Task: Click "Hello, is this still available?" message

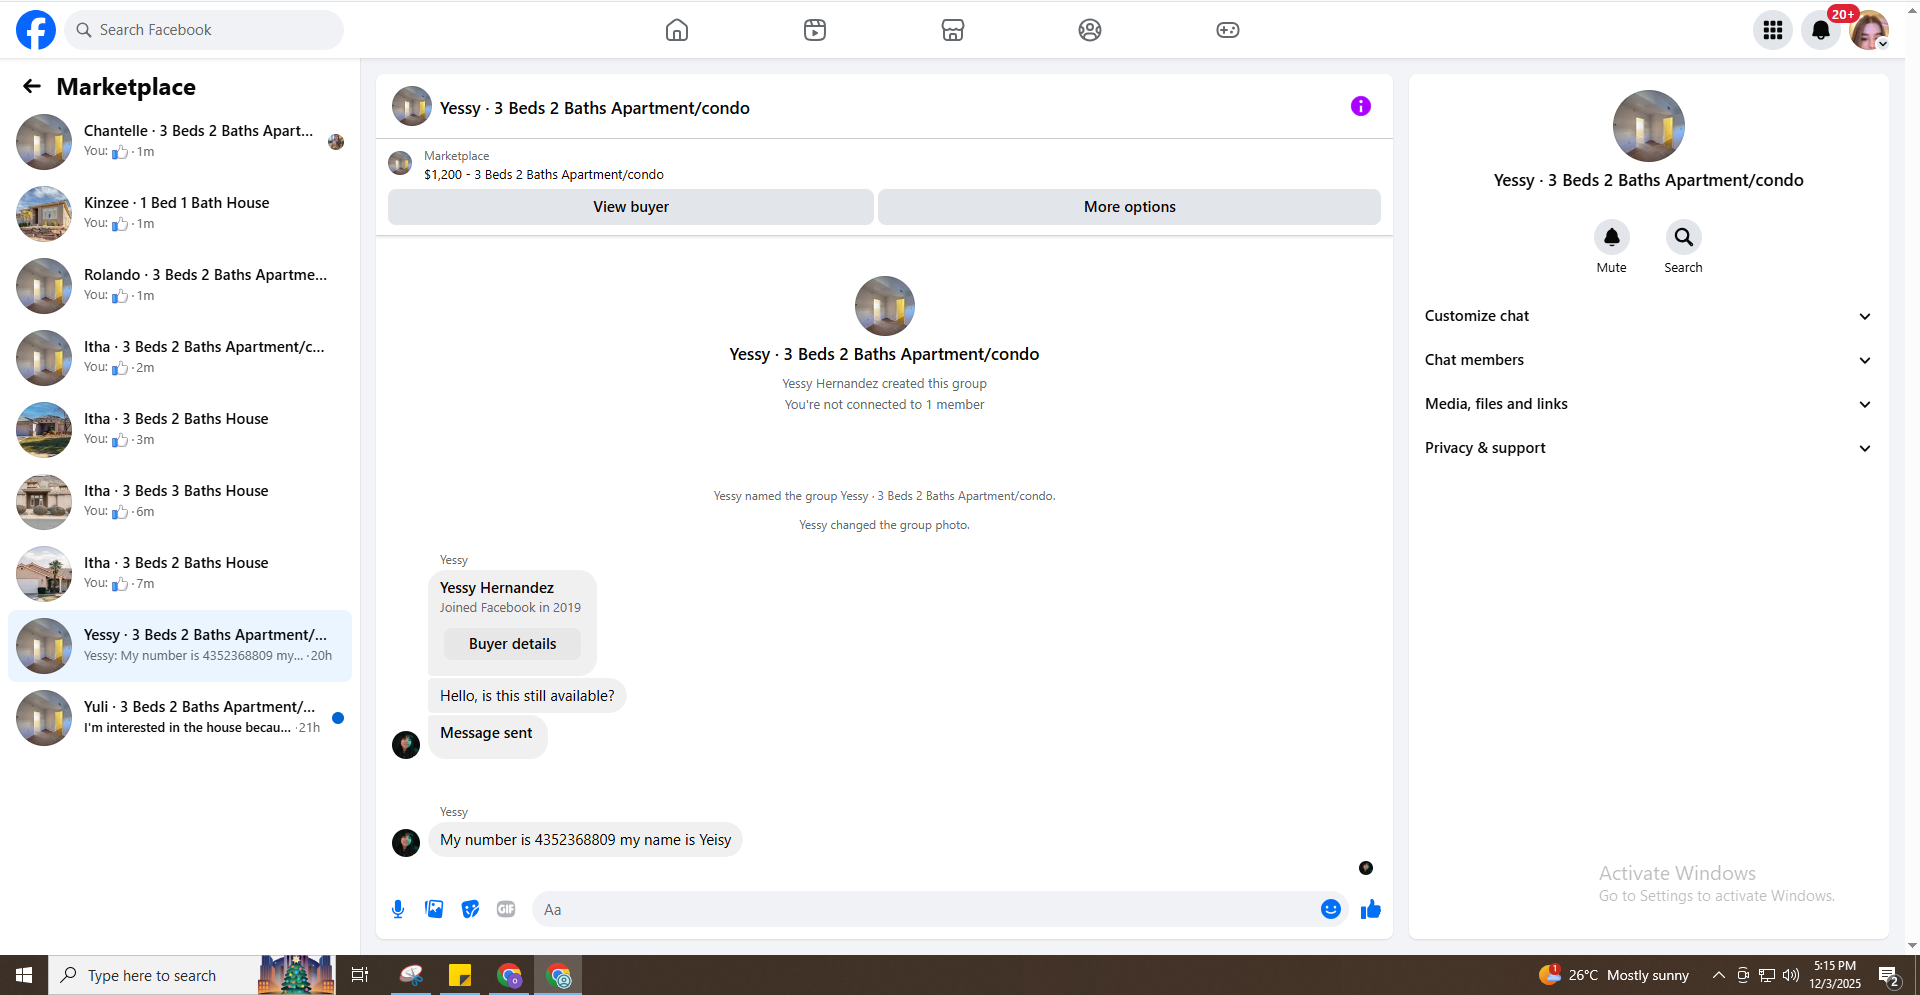Action: [527, 696]
